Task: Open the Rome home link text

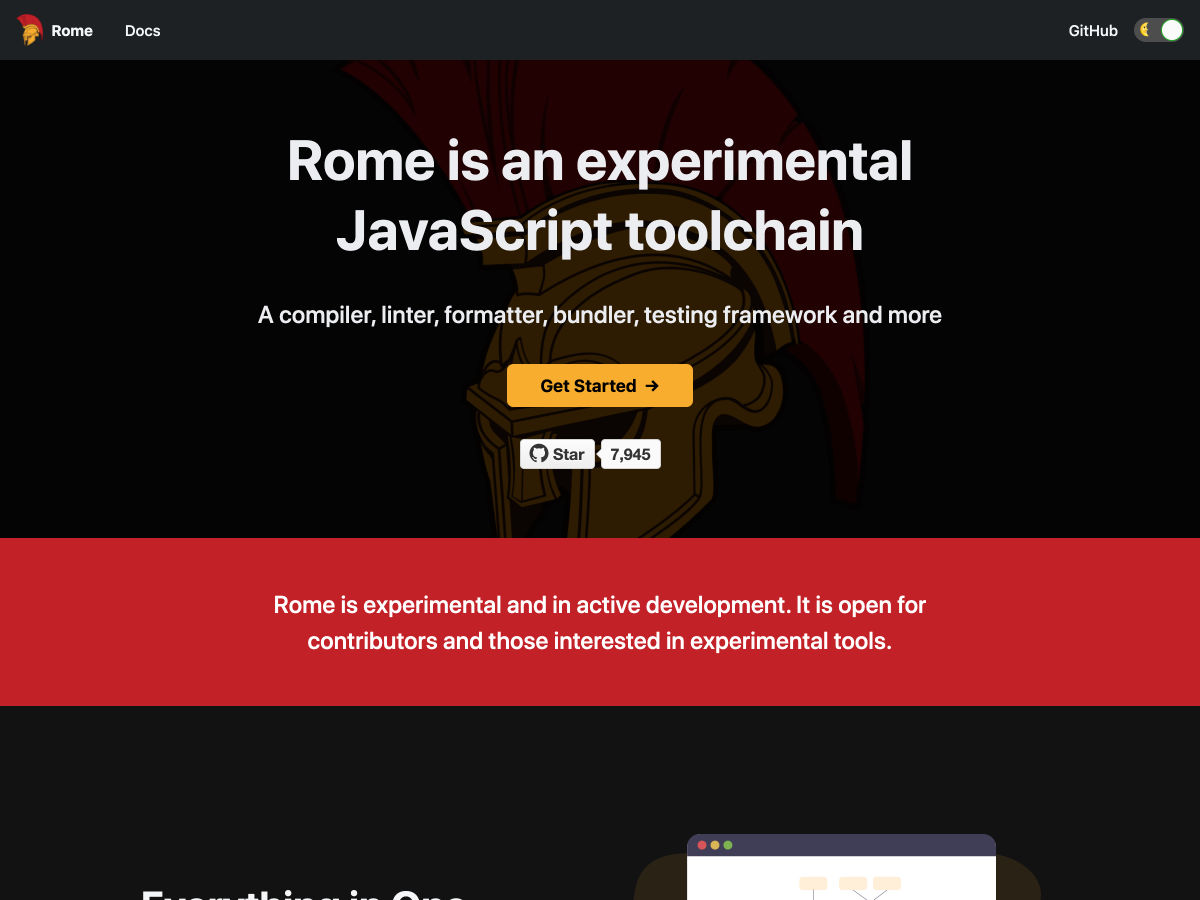Action: point(72,31)
